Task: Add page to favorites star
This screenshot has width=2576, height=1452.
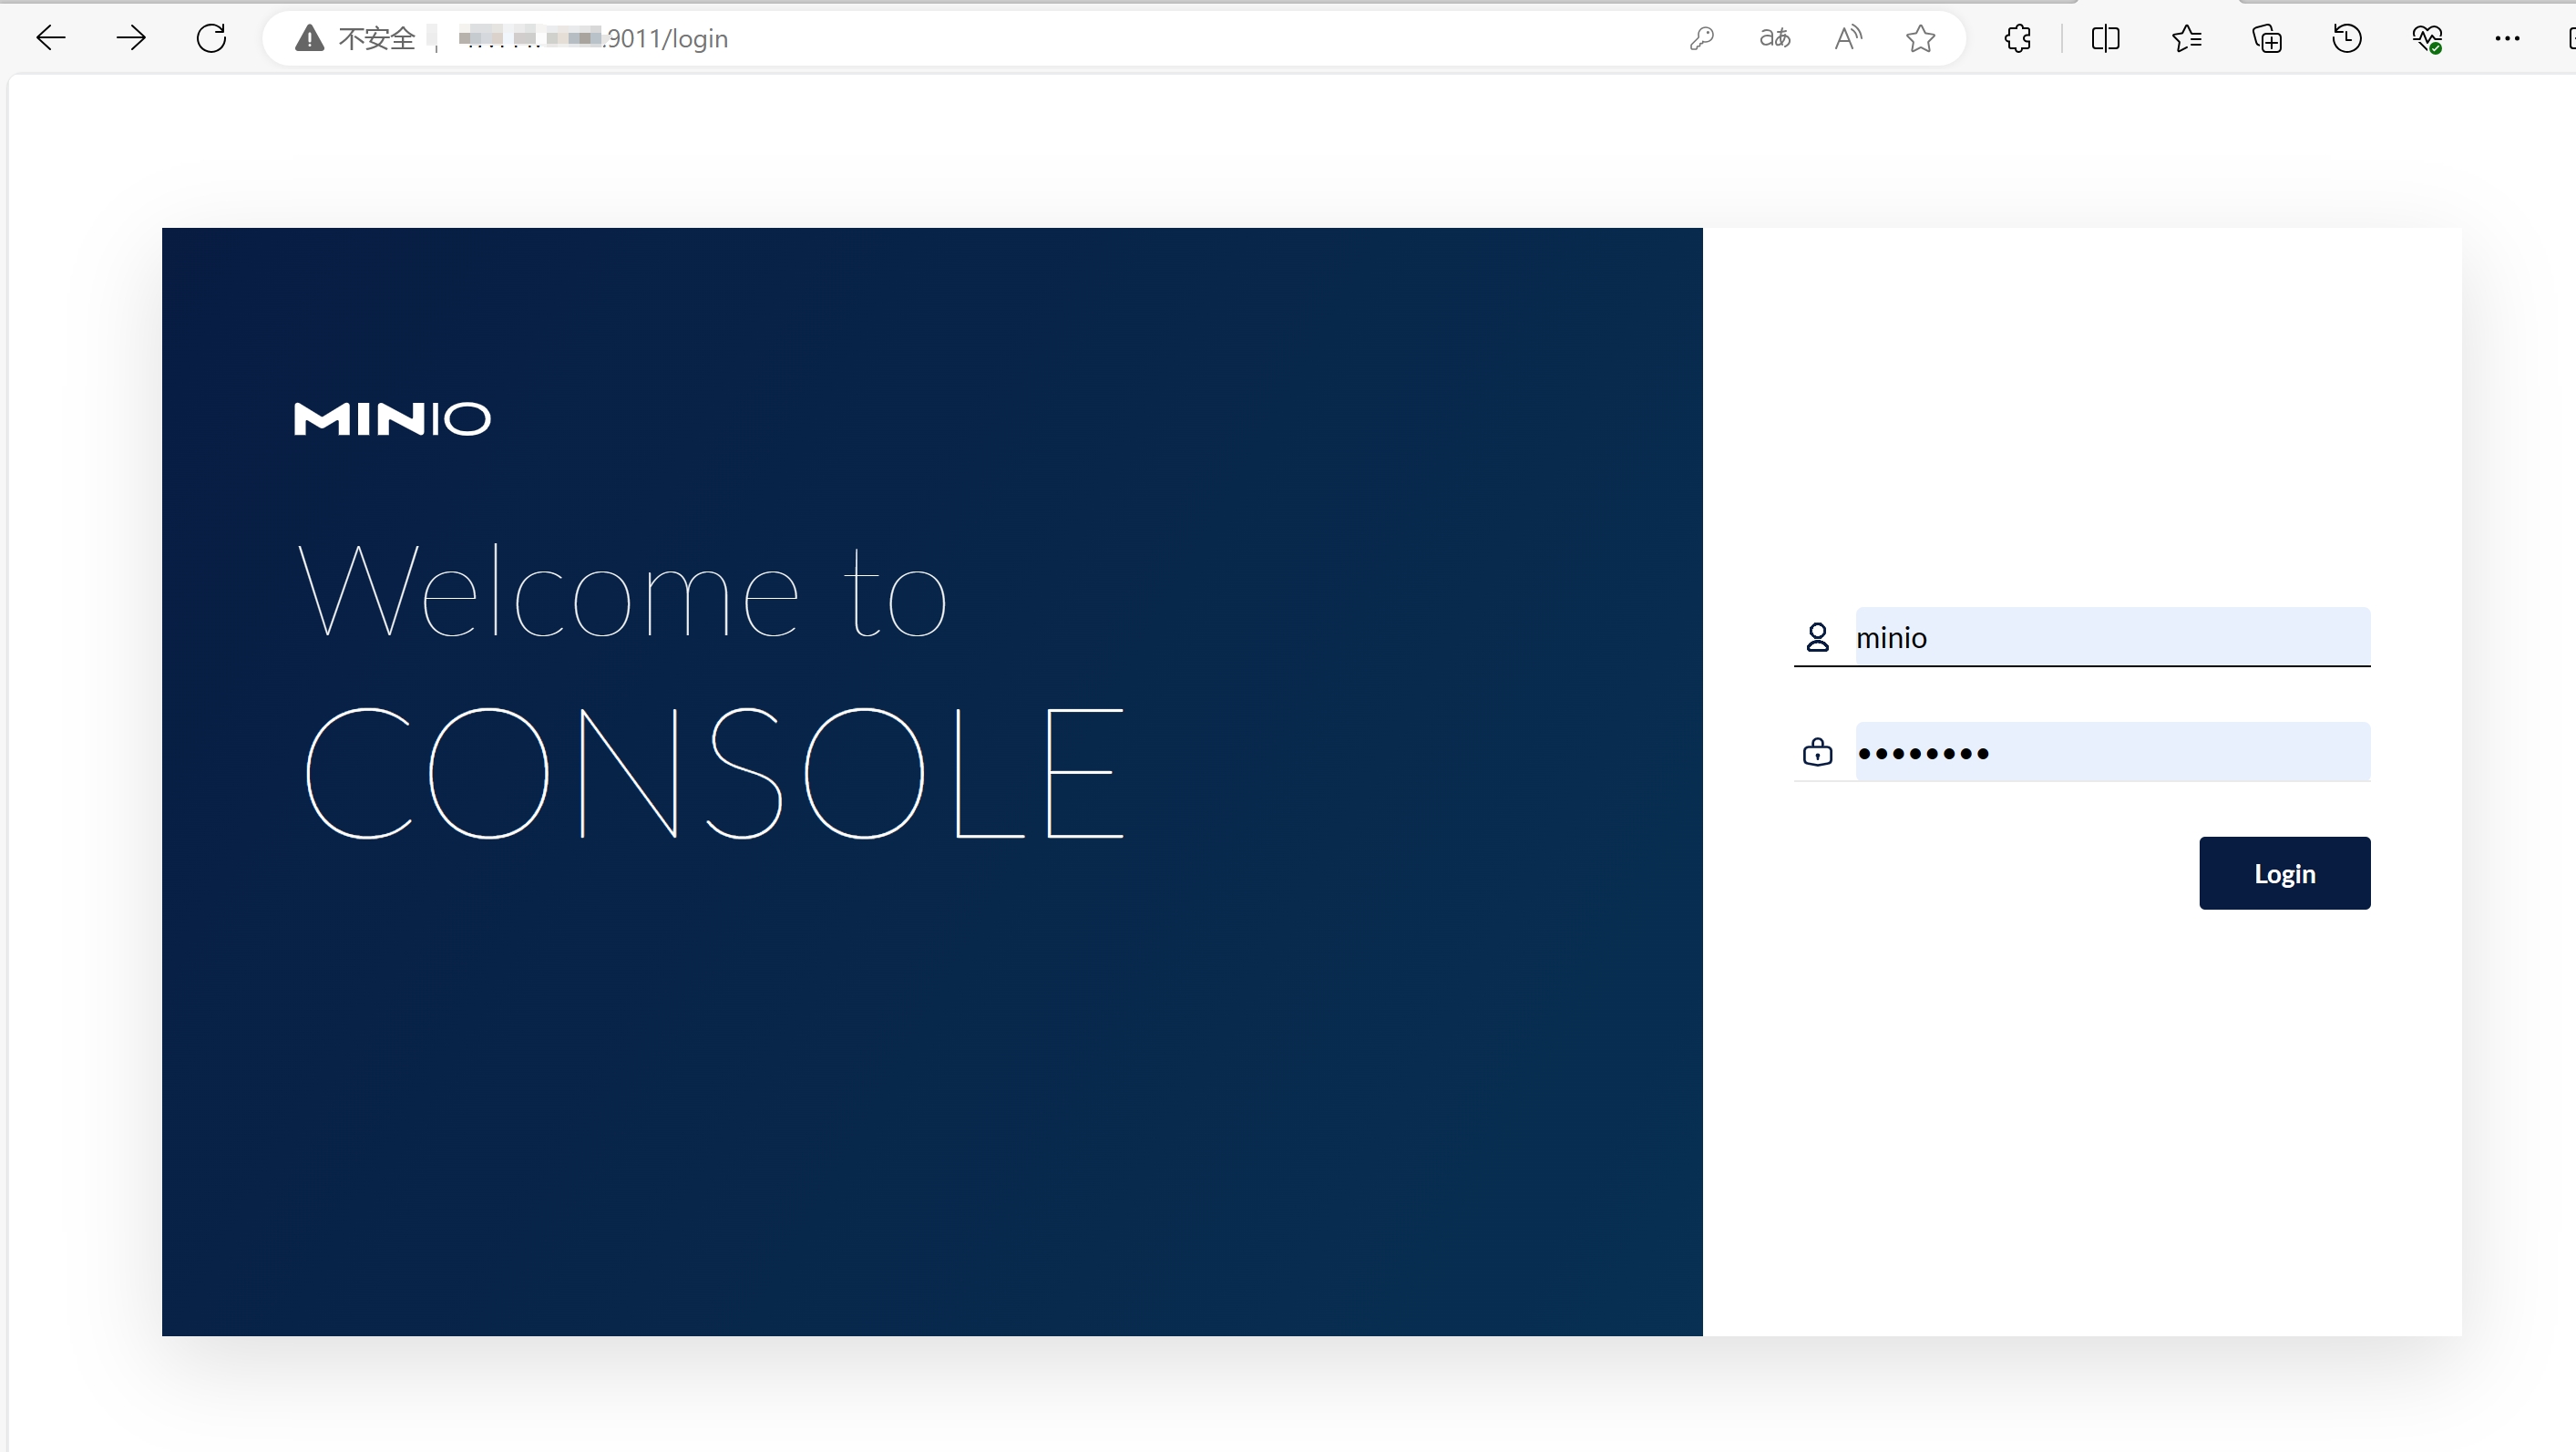Action: pos(1920,38)
